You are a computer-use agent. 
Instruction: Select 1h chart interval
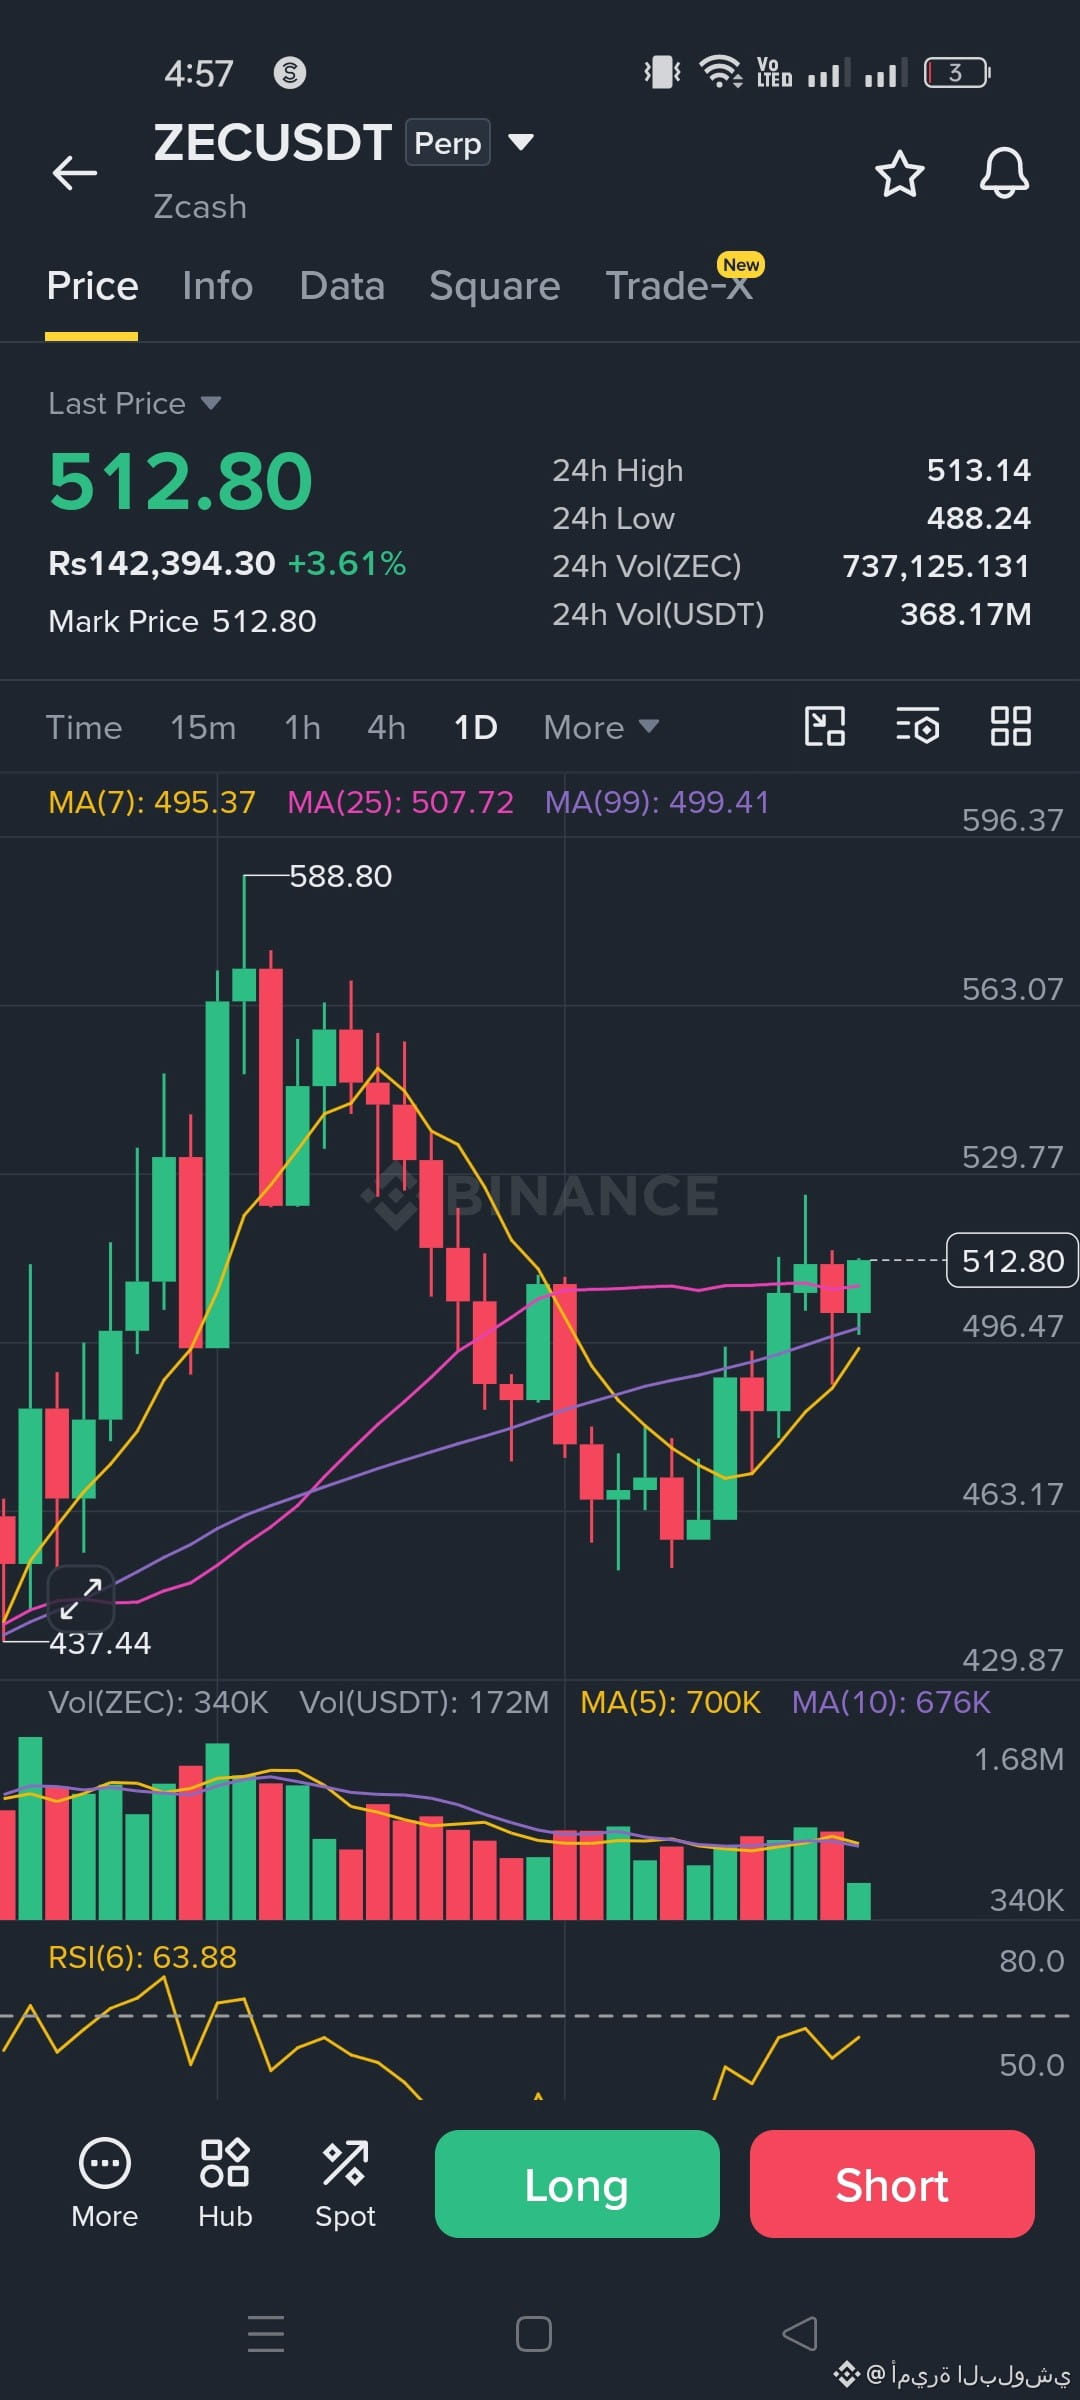click(302, 727)
